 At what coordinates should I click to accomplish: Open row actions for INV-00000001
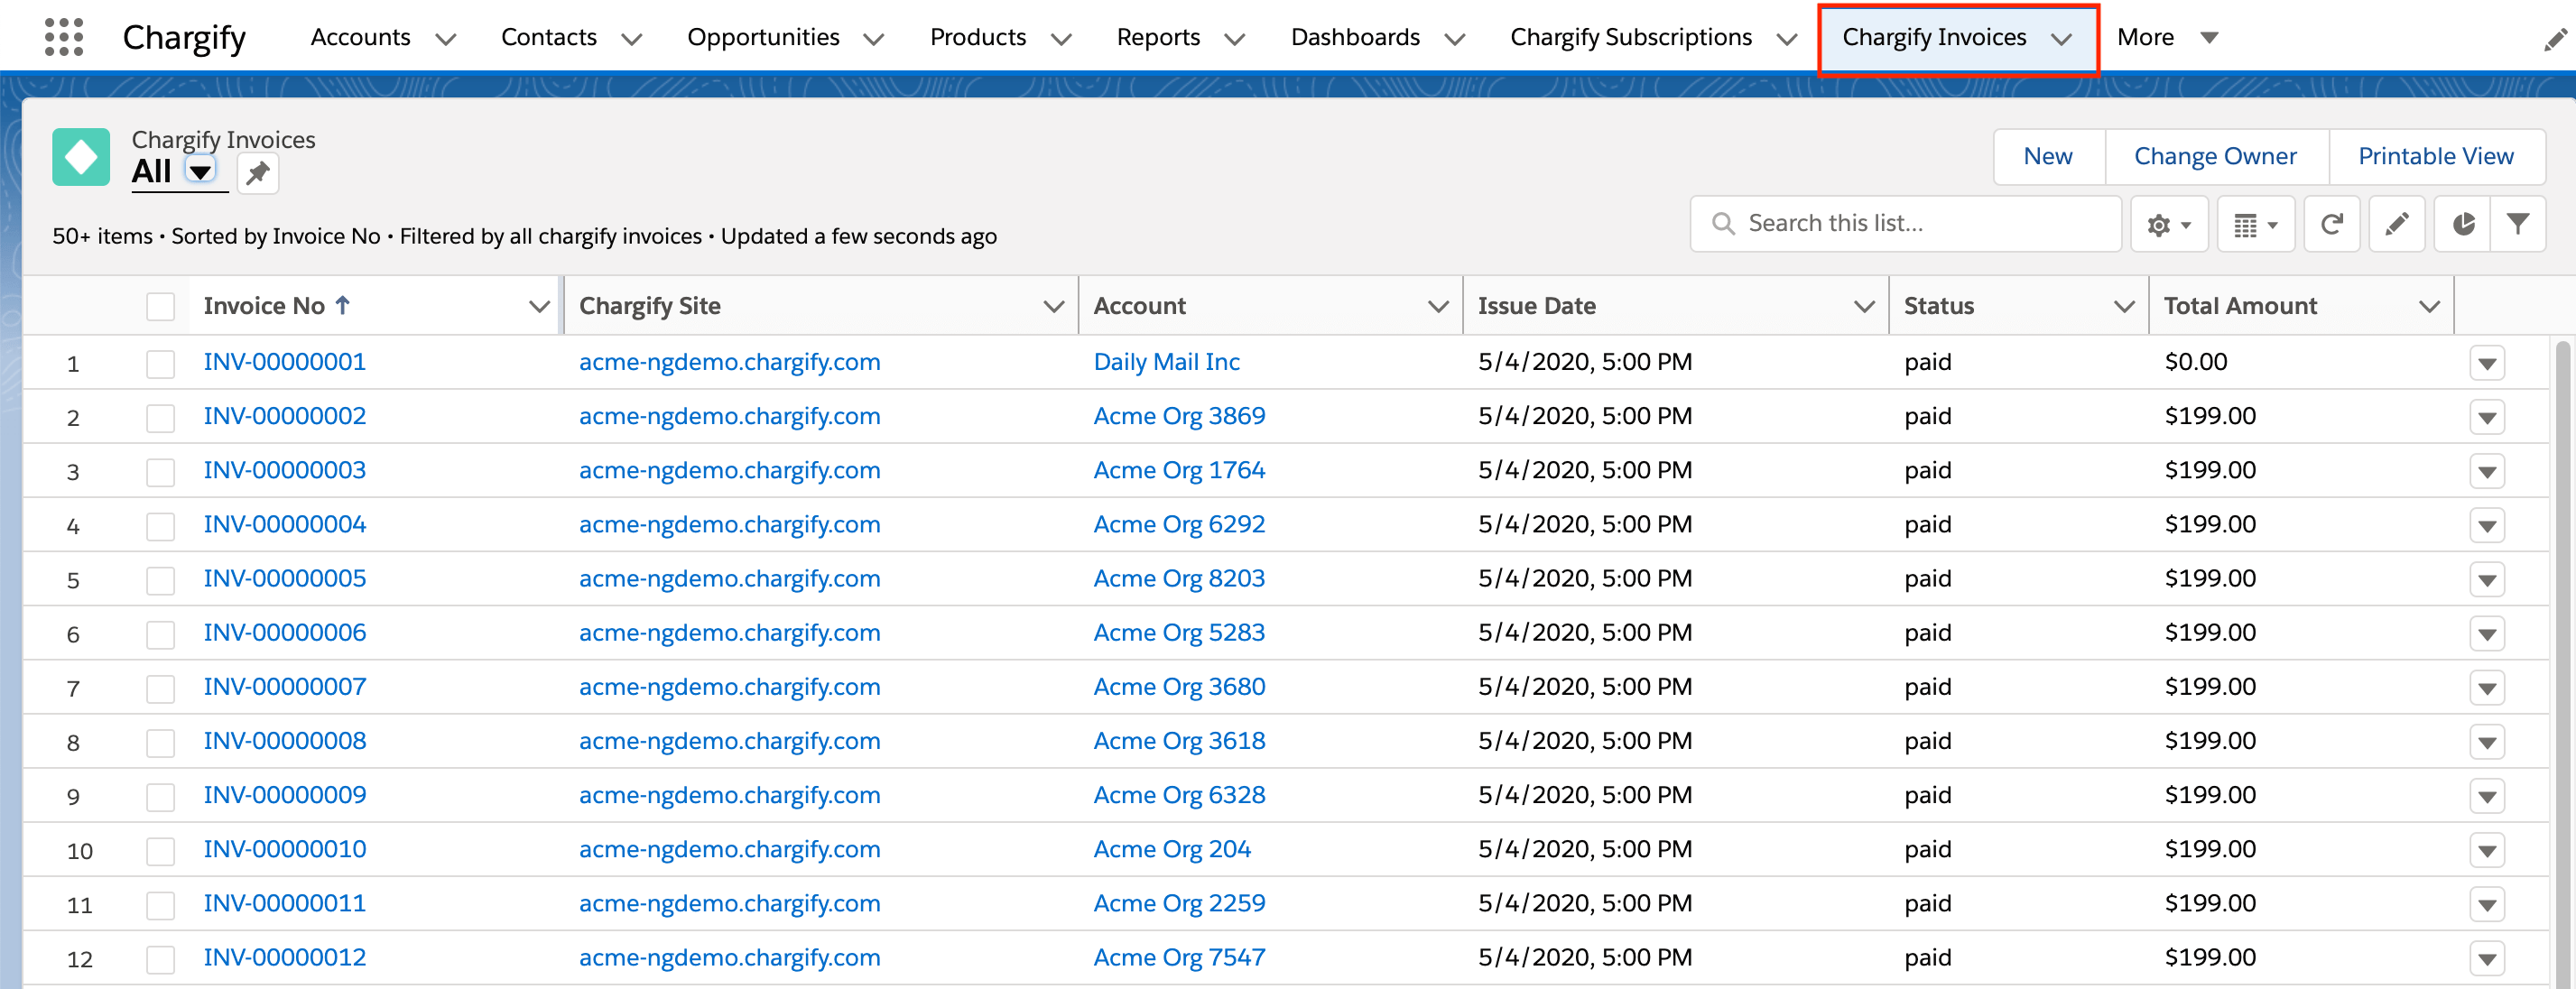click(x=2486, y=363)
